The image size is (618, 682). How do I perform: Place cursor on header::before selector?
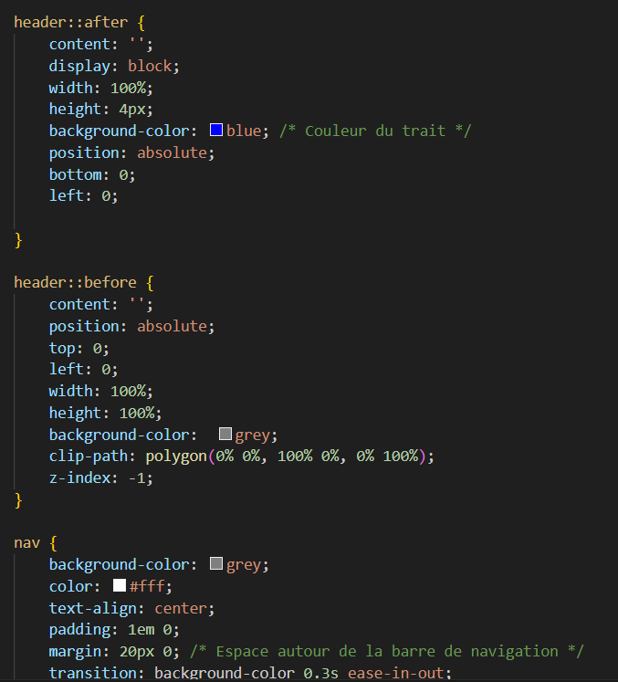[x=74, y=282]
